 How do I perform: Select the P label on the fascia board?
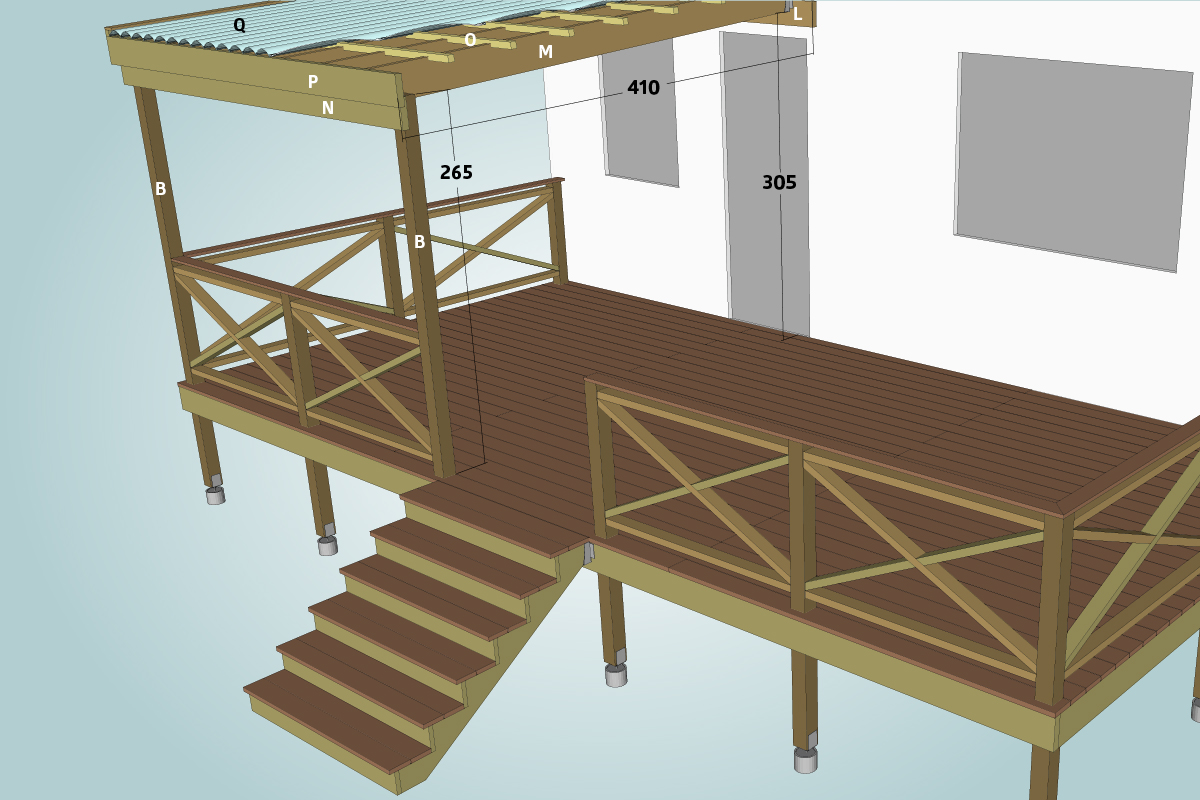click(313, 82)
